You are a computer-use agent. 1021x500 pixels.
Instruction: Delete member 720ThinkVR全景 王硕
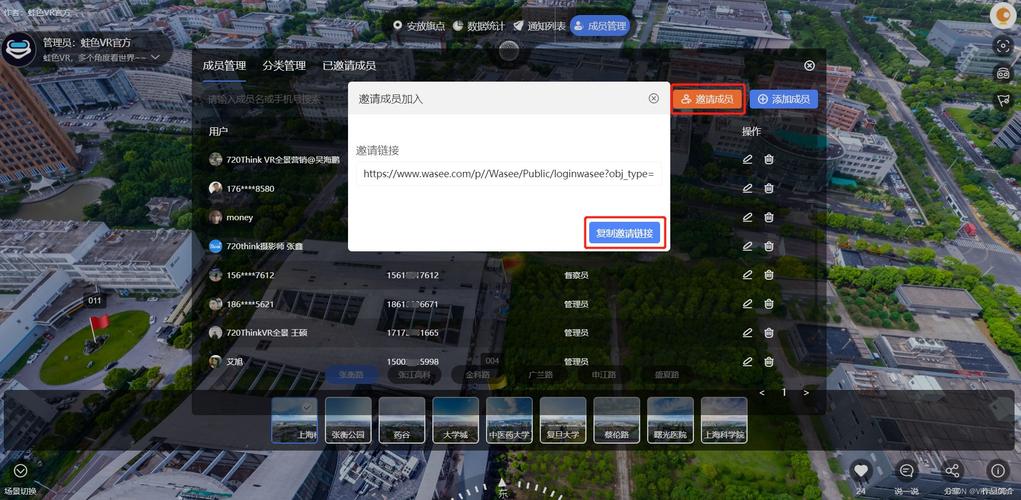coord(769,333)
